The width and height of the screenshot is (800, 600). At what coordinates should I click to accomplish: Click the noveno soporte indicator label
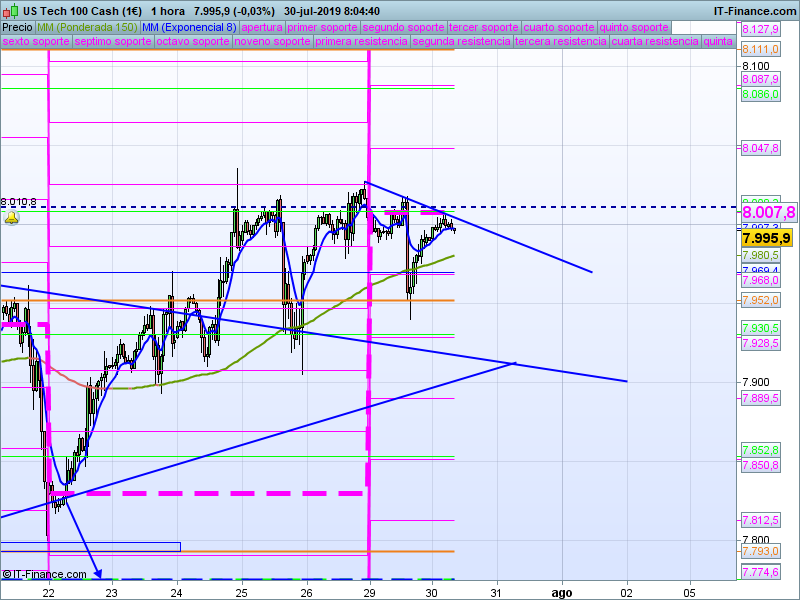(x=271, y=42)
